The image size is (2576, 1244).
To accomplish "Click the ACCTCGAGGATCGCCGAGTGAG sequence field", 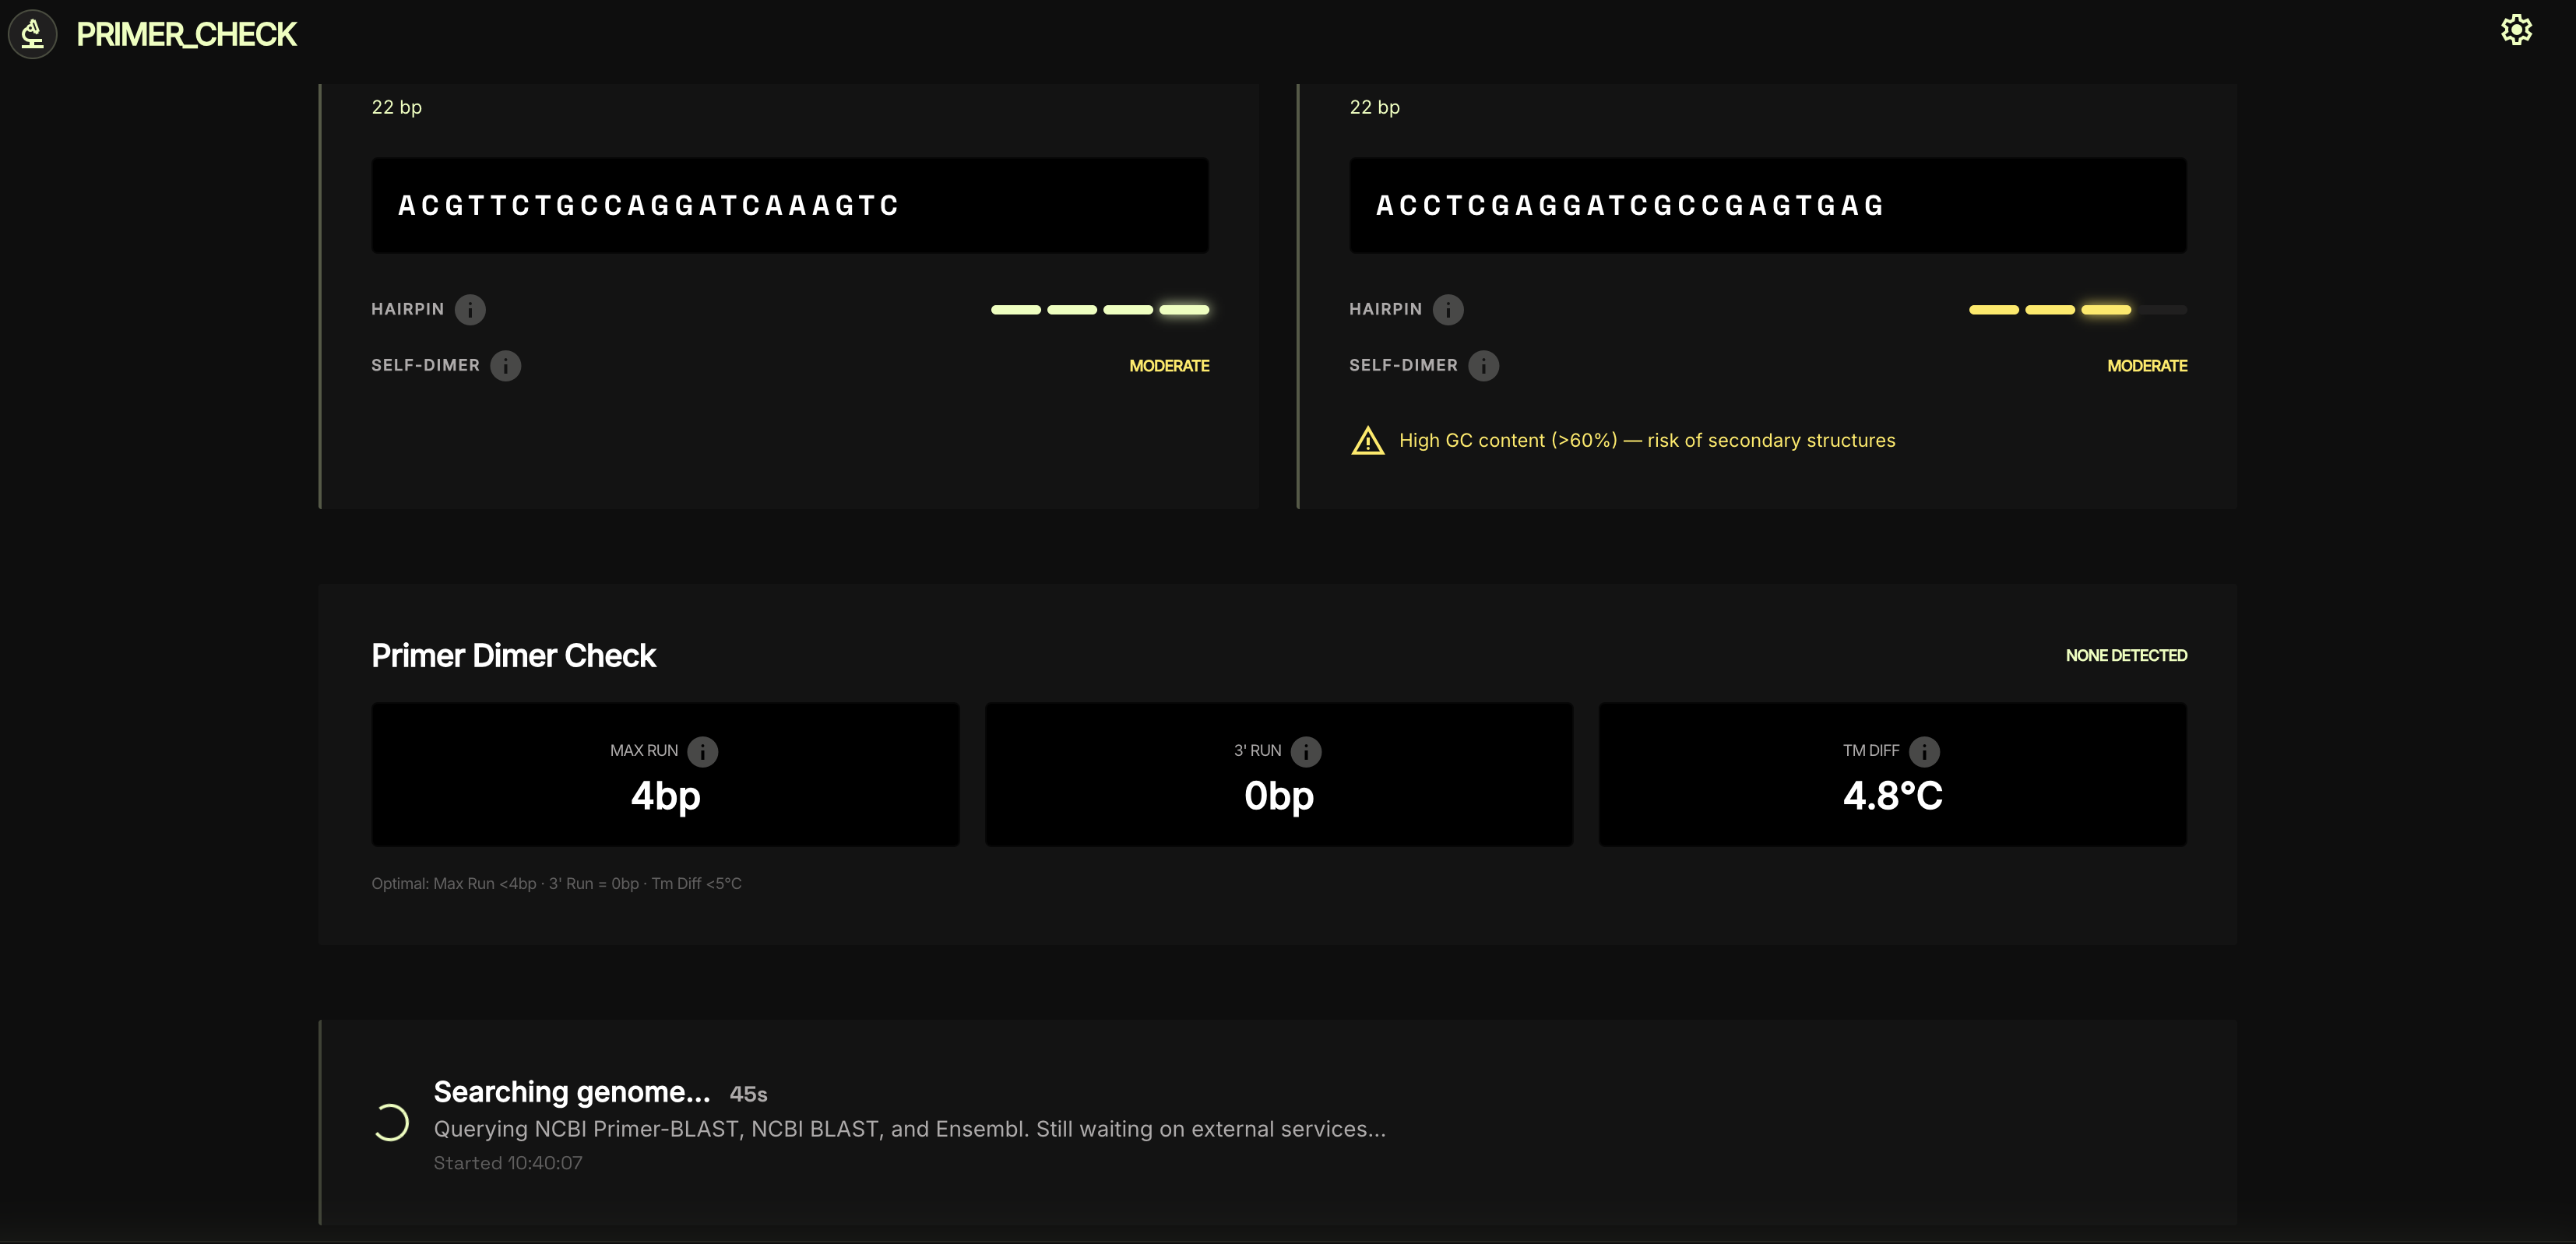I will [1768, 205].
